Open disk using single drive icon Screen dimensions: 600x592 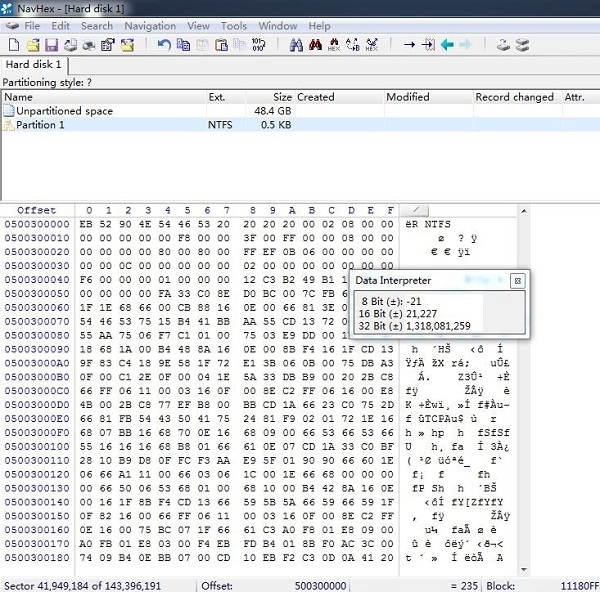pos(503,45)
